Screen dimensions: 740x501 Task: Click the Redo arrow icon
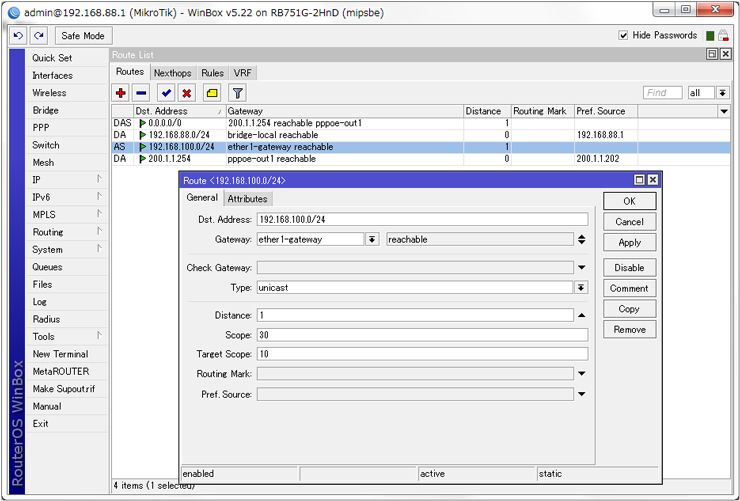click(39, 36)
